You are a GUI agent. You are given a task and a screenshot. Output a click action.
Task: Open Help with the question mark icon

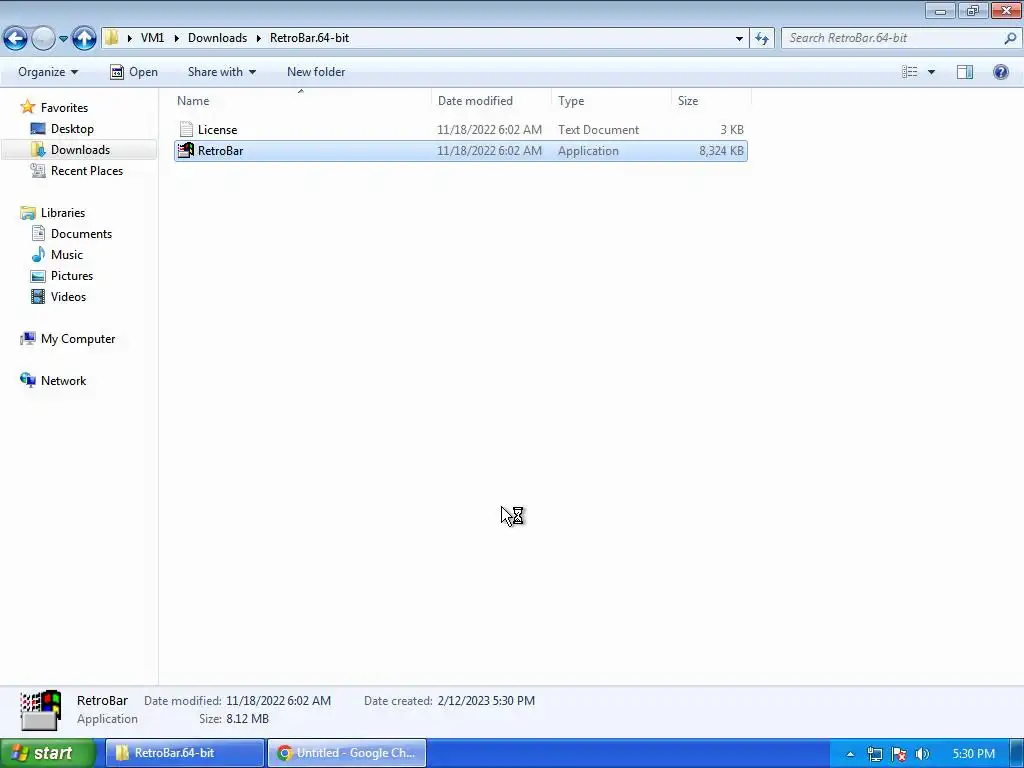click(x=1000, y=72)
